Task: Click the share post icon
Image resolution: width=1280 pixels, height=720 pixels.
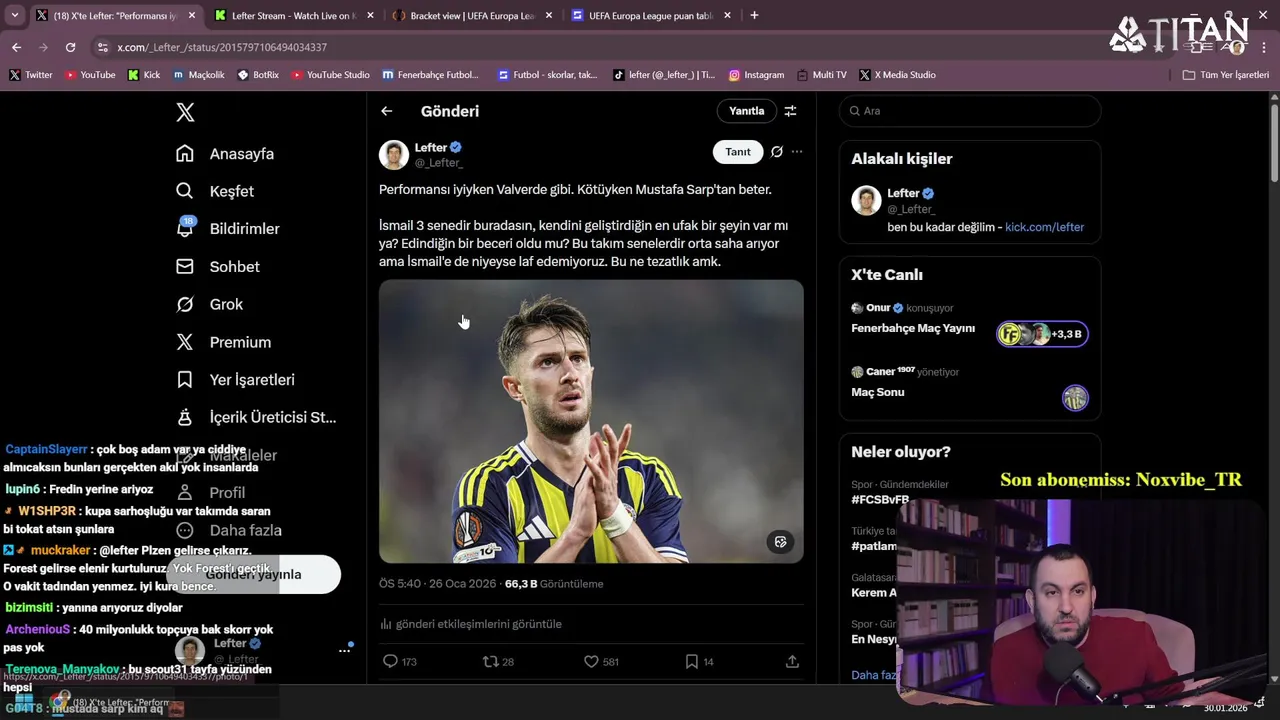Action: point(792,661)
